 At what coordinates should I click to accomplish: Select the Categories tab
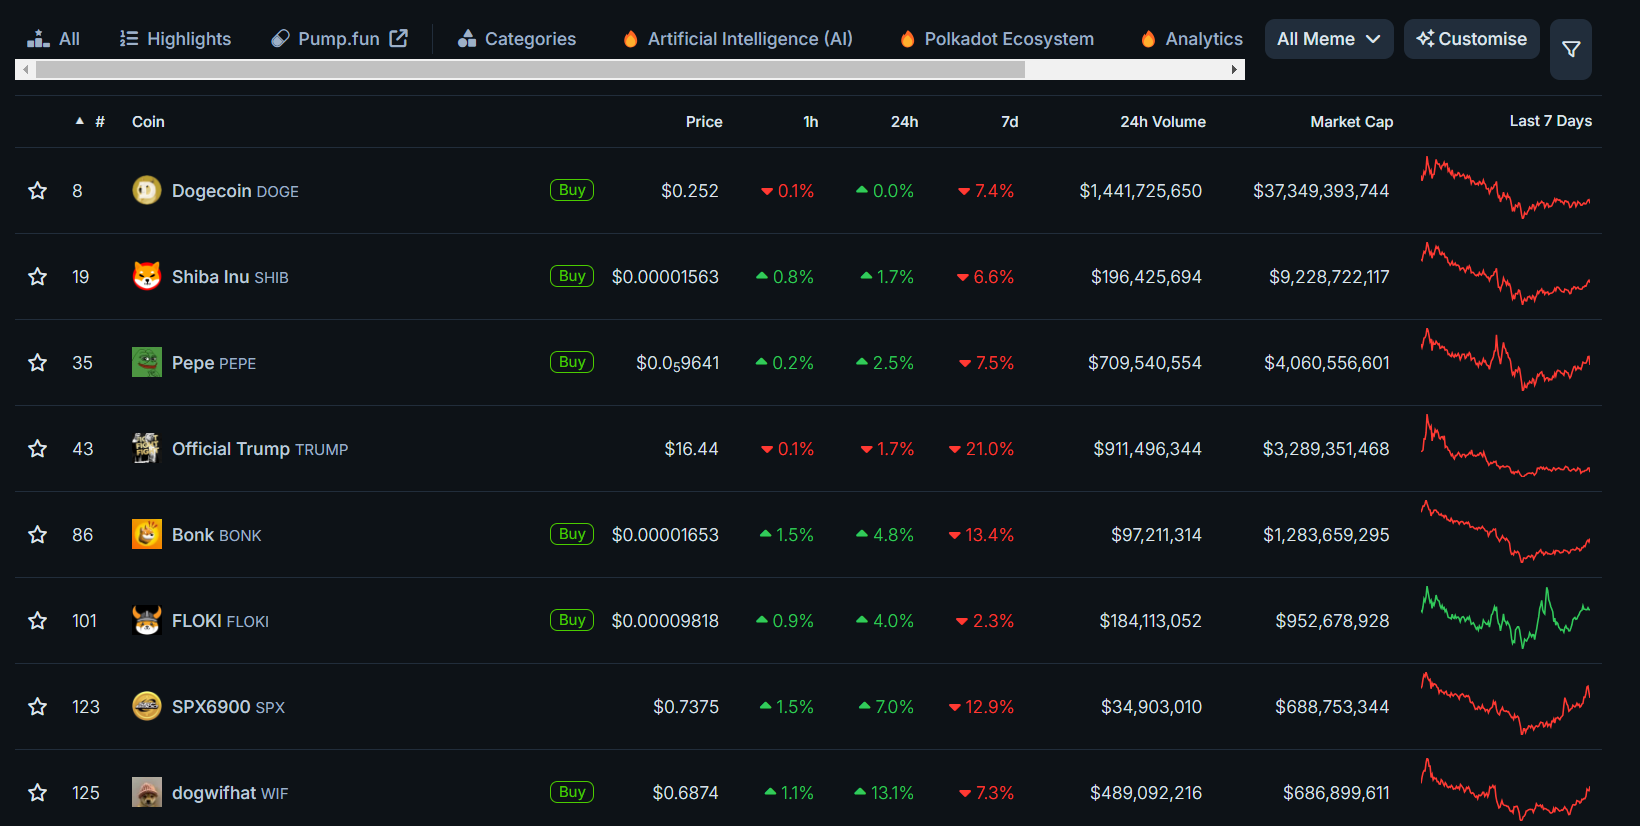[x=517, y=39]
